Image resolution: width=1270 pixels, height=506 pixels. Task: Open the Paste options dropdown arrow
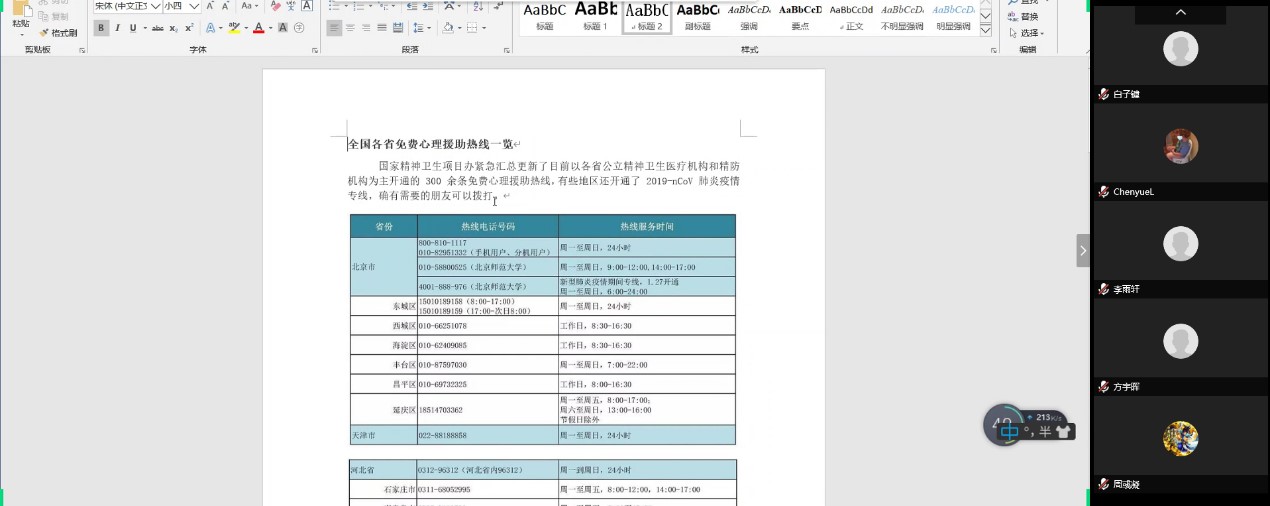(x=21, y=35)
